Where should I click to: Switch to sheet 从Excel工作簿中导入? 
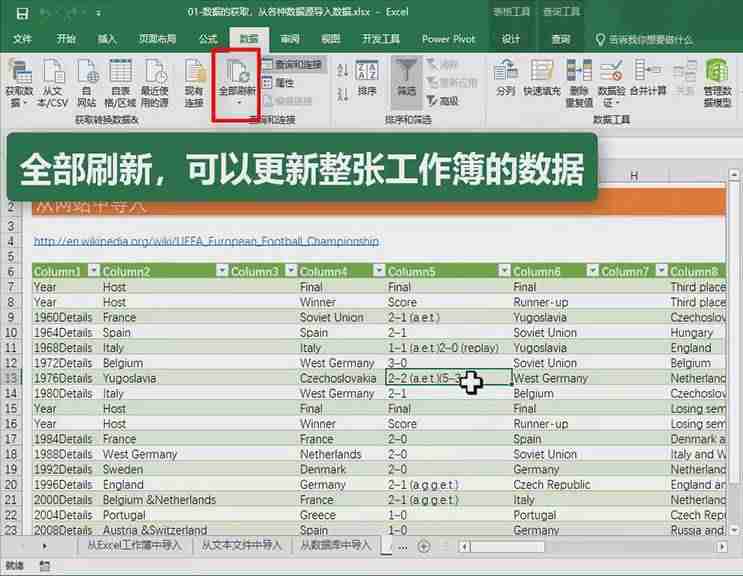coord(135,546)
